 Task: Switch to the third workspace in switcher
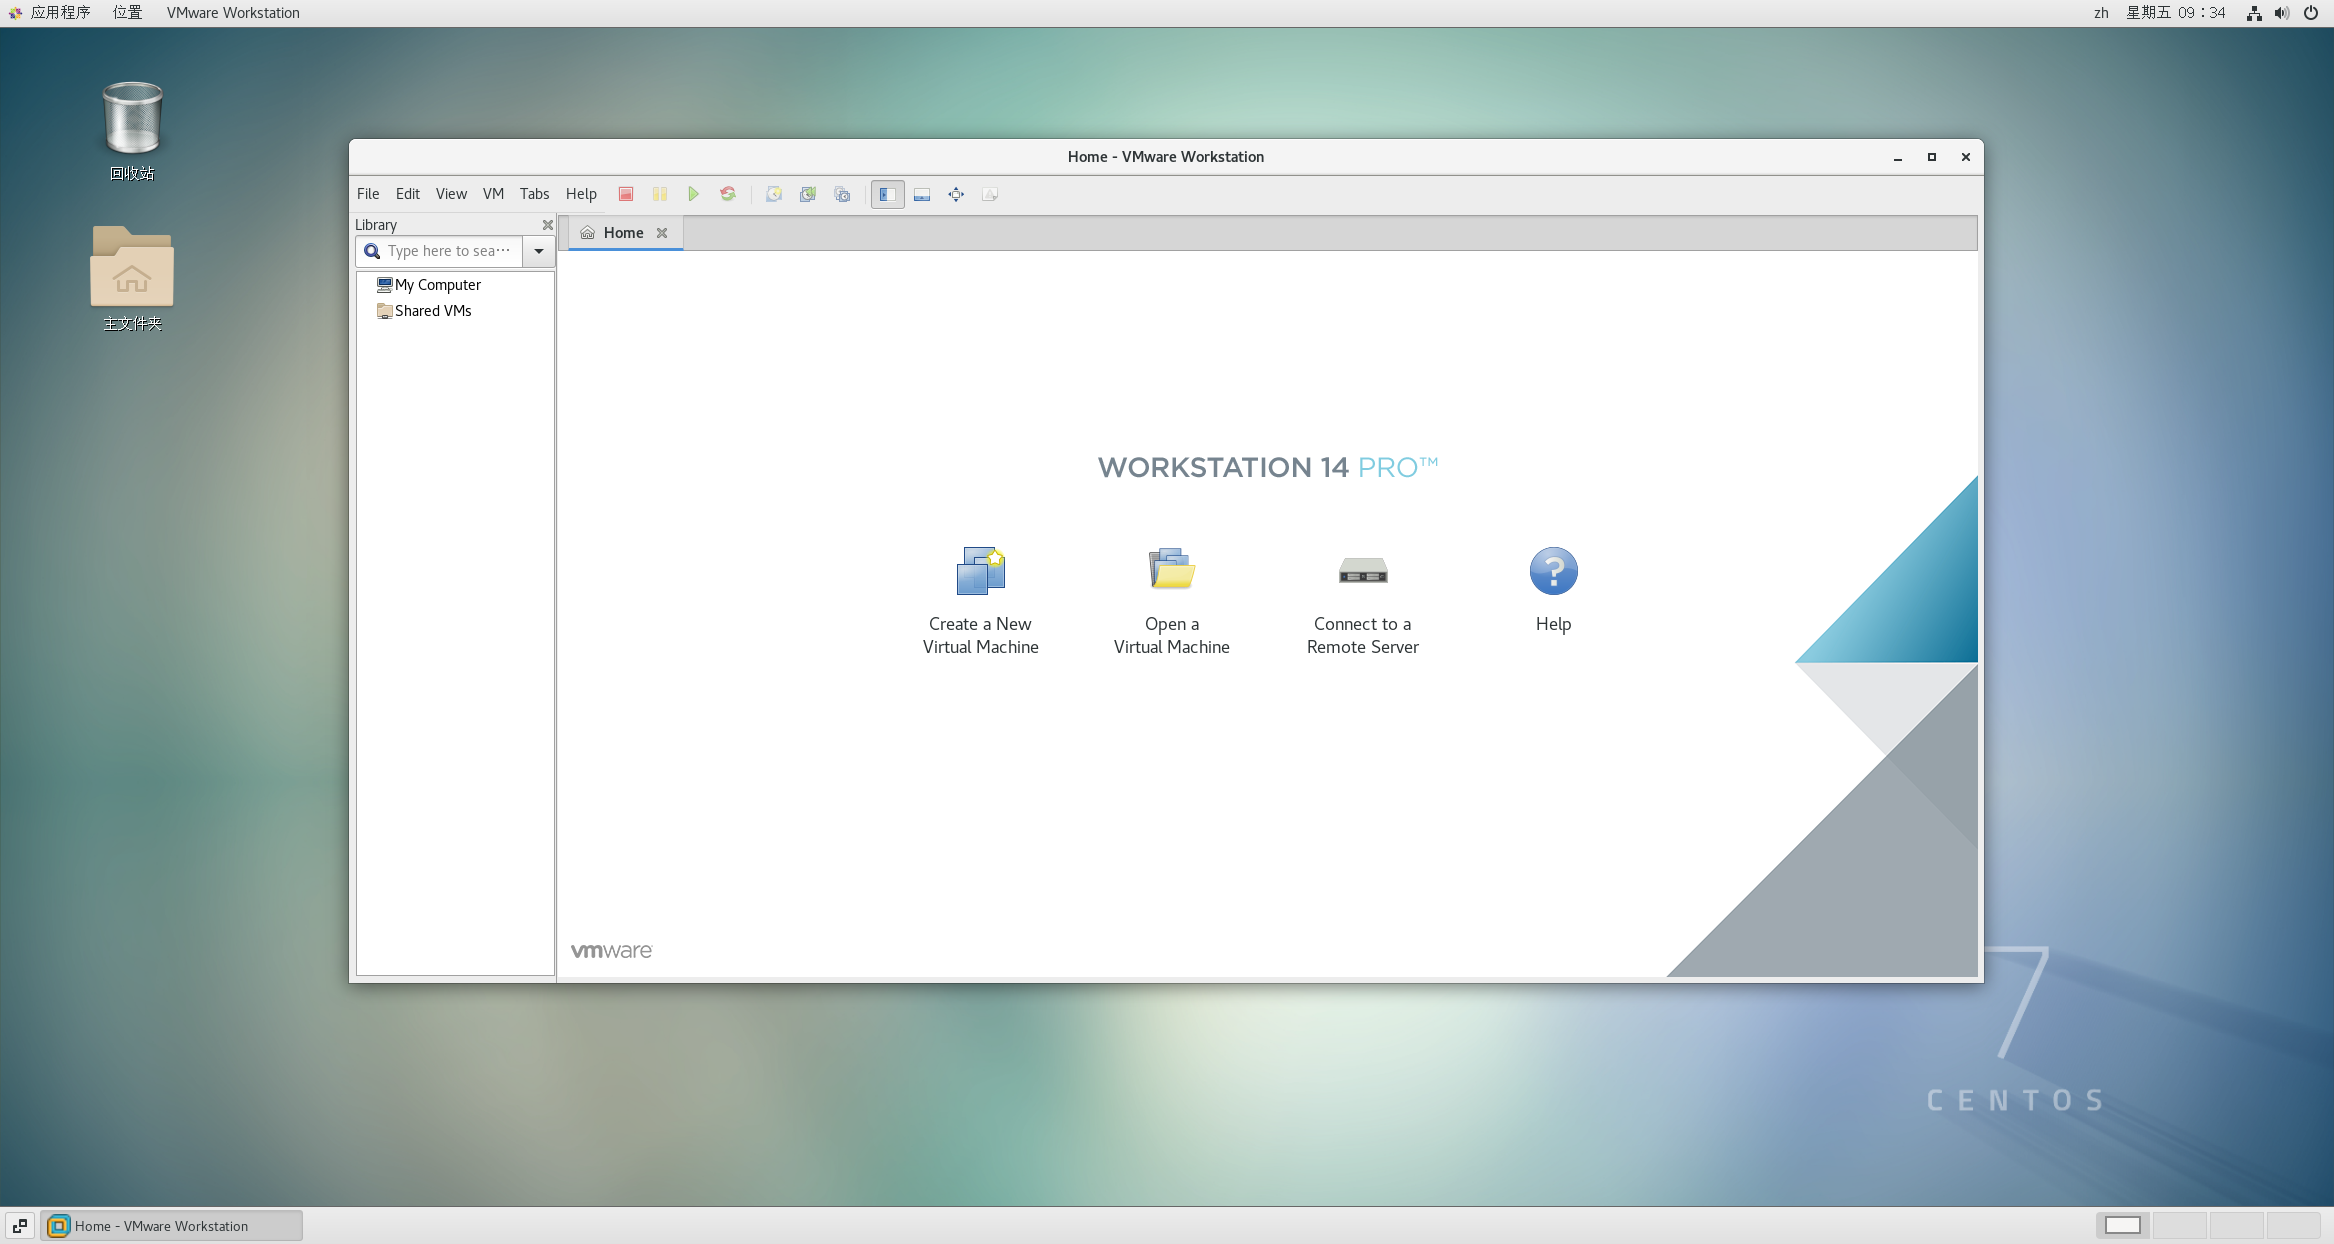pyautogui.click(x=2236, y=1225)
